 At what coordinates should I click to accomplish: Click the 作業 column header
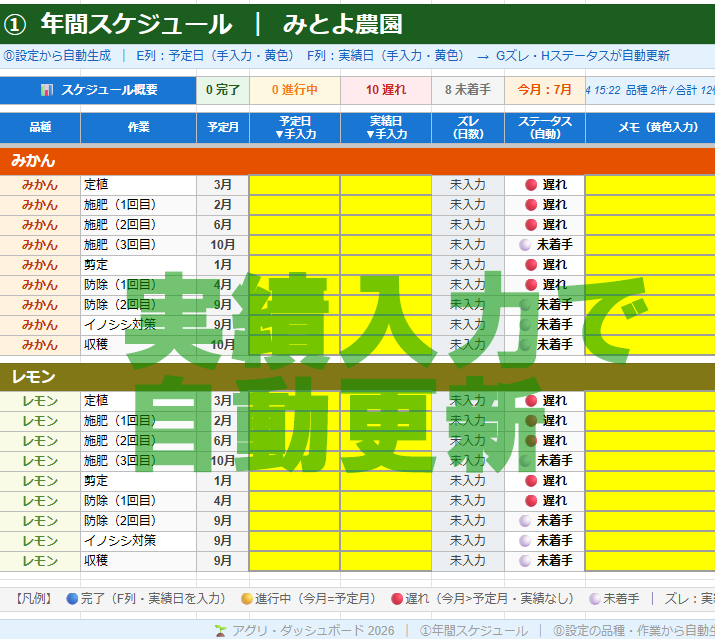click(x=139, y=128)
